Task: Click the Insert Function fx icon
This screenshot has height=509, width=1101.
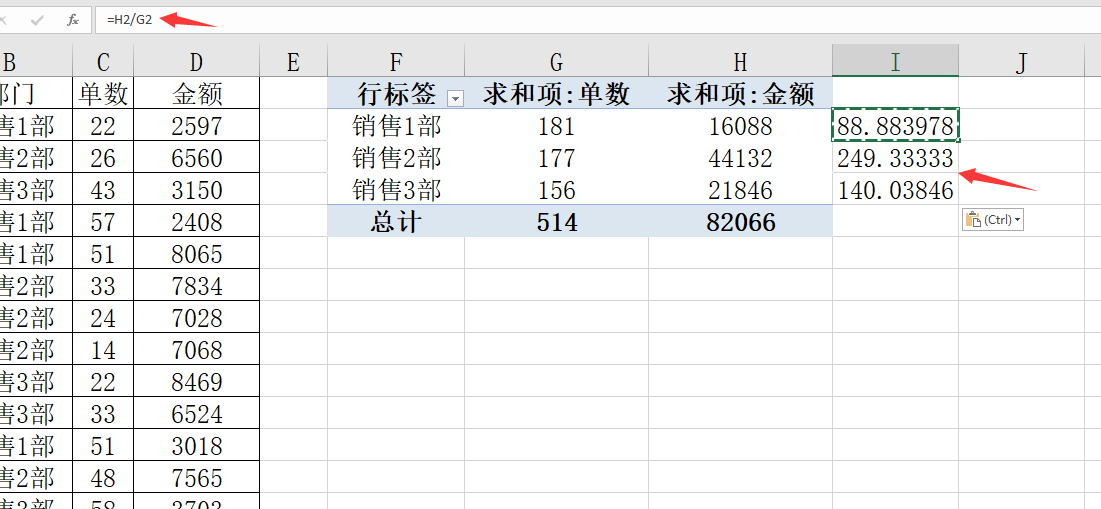Action: pos(73,20)
